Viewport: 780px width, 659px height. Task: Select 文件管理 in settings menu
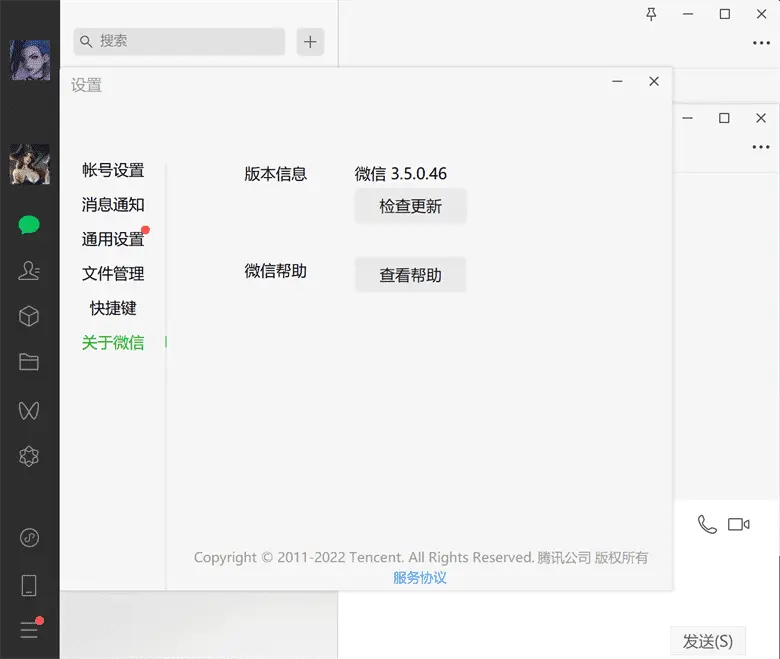[113, 273]
